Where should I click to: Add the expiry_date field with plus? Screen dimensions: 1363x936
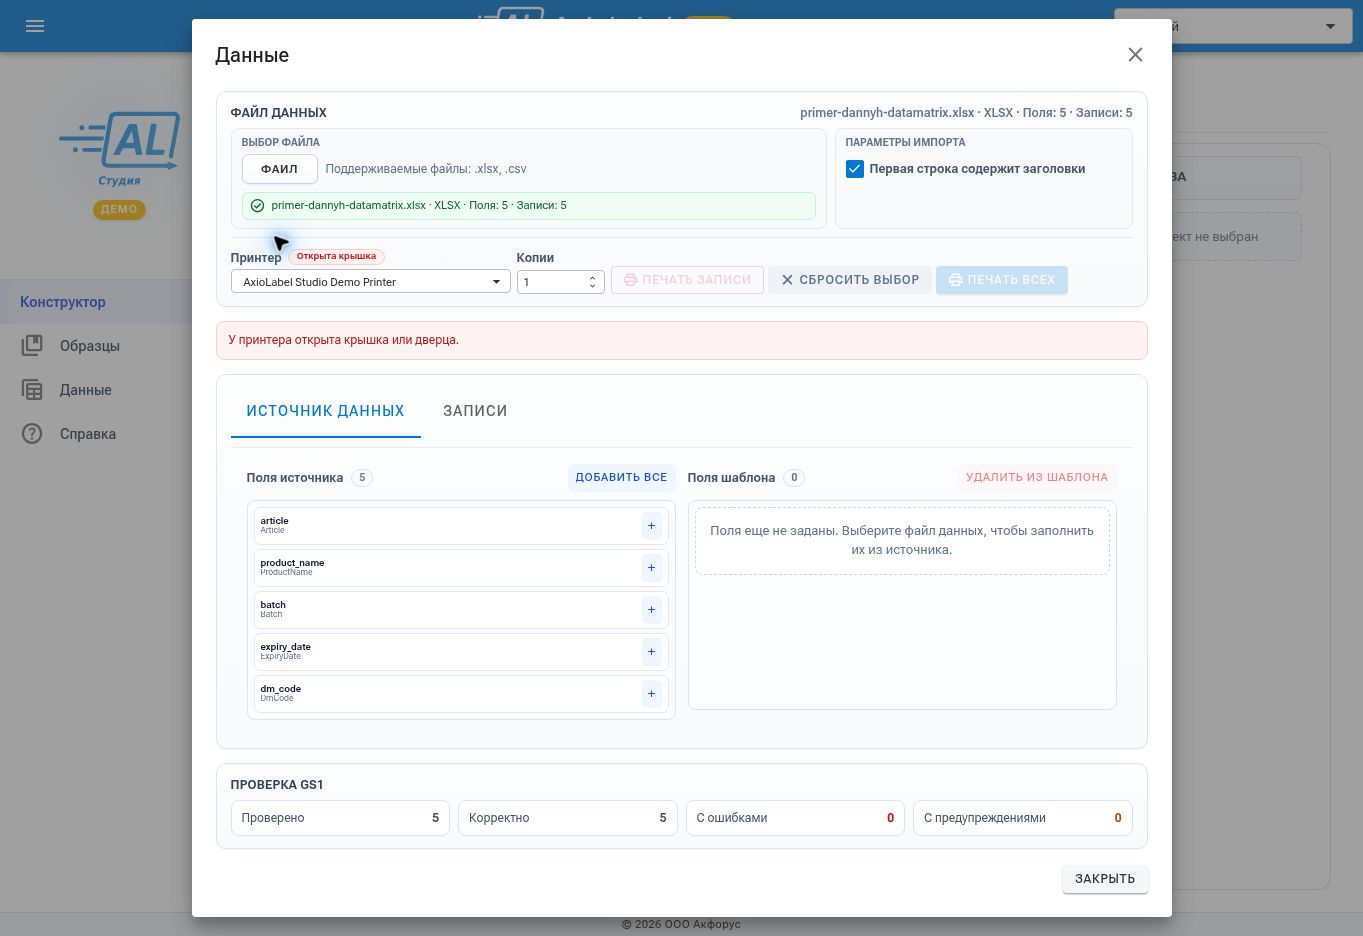651,652
